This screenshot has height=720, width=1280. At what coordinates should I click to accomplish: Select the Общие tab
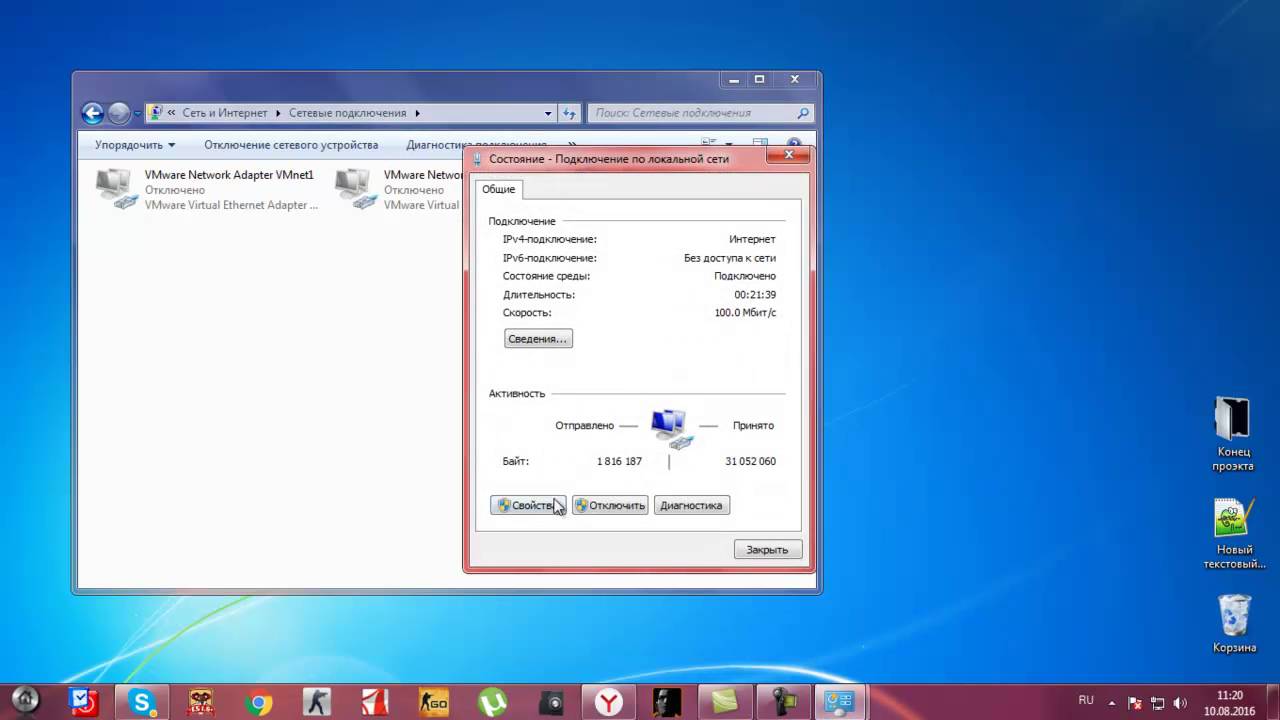tap(498, 189)
